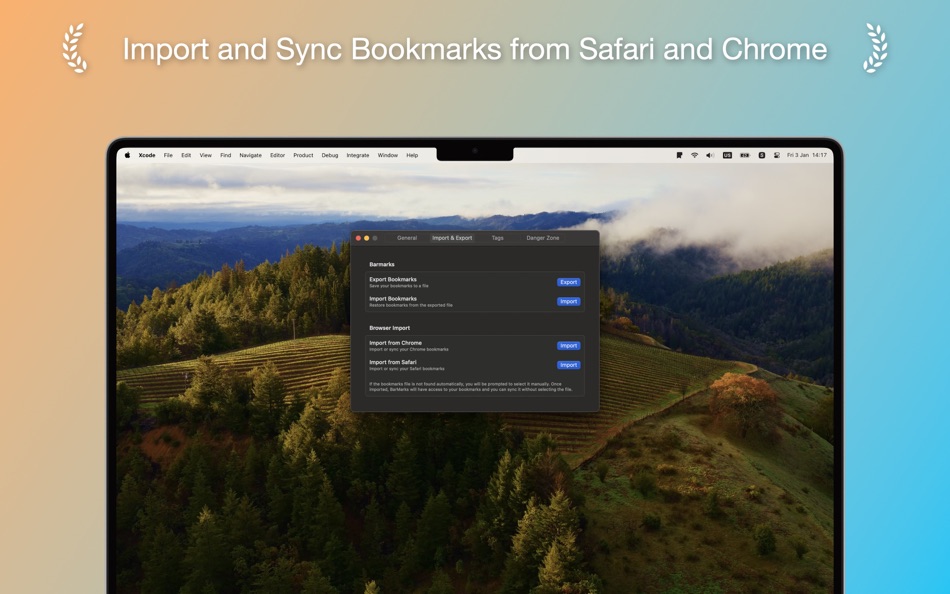Click the Import from Safari row label

click(393, 362)
